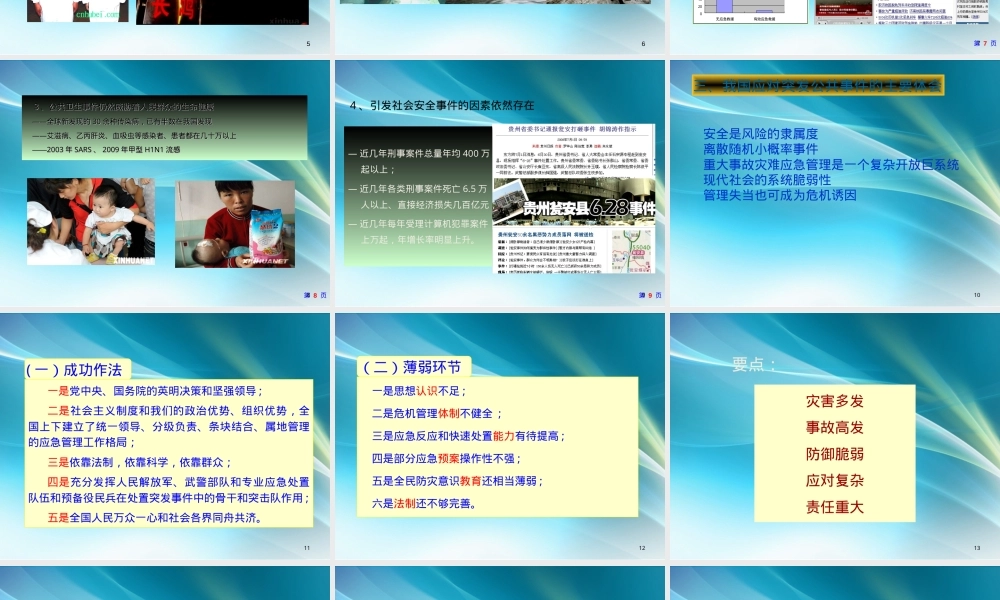Click the red text '责任重大'

click(x=834, y=507)
